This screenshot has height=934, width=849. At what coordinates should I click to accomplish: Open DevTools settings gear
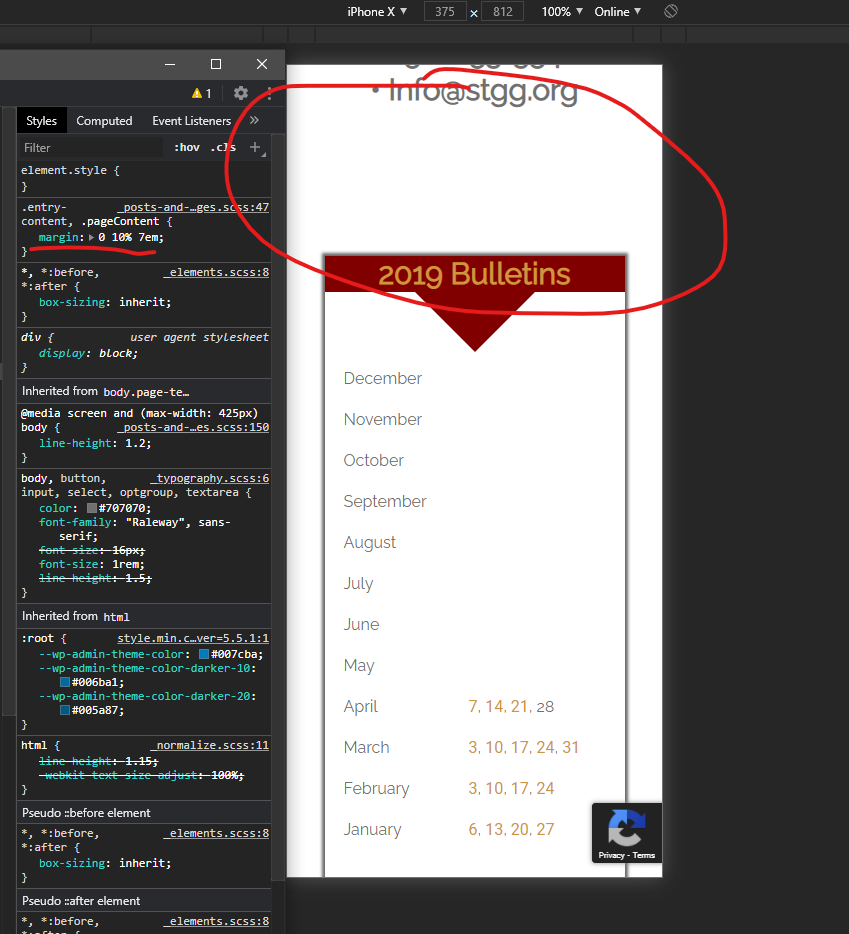241,93
